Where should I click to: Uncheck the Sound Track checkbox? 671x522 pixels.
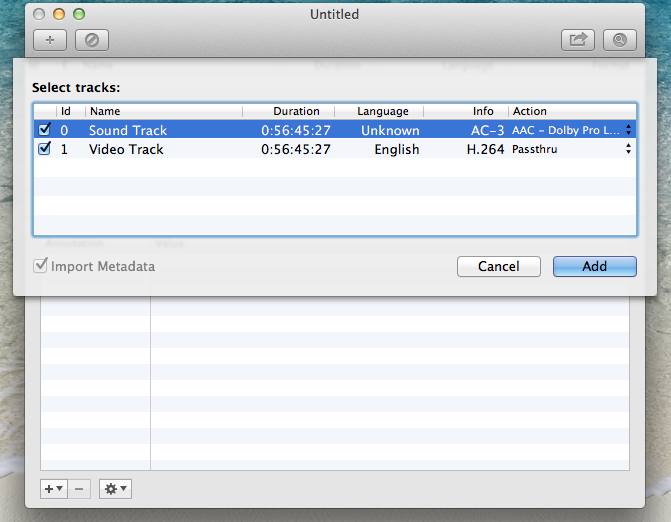(x=45, y=129)
